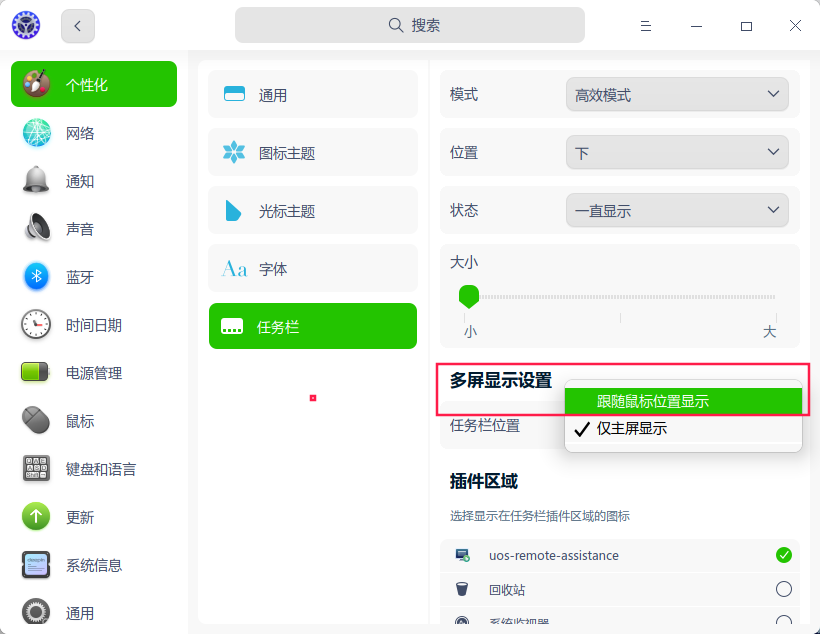Toggle uos-remote-assistance plugin checkmark
This screenshot has height=634, width=820.
[x=783, y=555]
